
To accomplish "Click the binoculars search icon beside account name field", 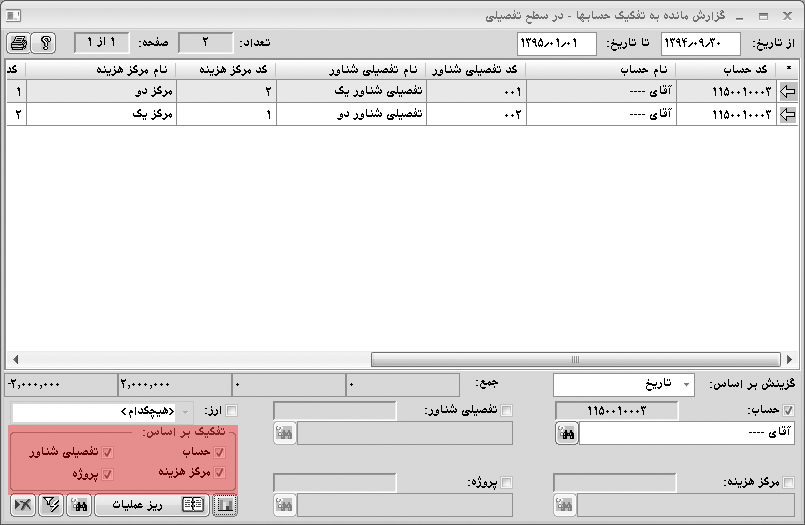I will (x=567, y=433).
